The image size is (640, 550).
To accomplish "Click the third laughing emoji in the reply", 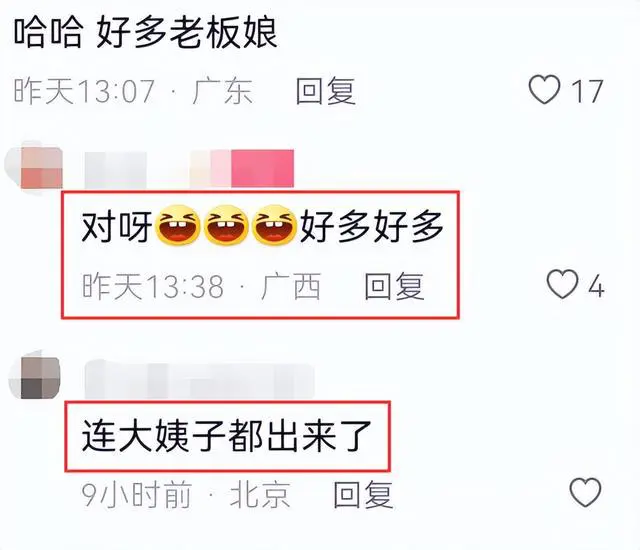I will [274, 225].
